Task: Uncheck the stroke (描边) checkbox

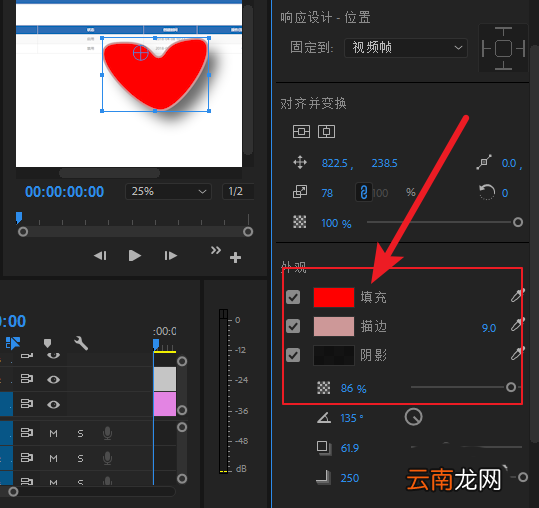Action: point(293,326)
